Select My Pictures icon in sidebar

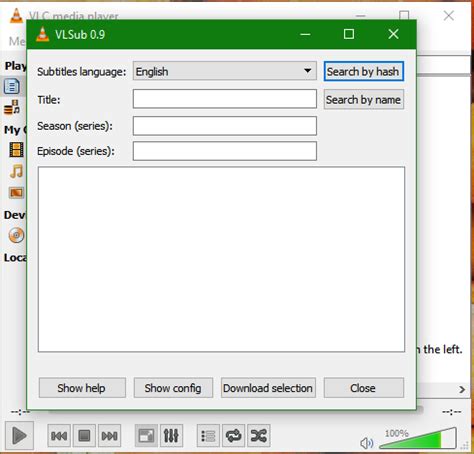16,192
